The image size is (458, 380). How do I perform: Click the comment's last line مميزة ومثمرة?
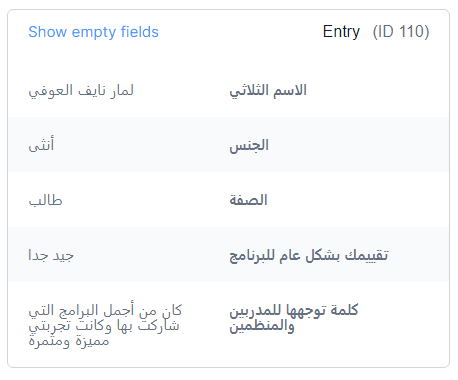(x=69, y=341)
